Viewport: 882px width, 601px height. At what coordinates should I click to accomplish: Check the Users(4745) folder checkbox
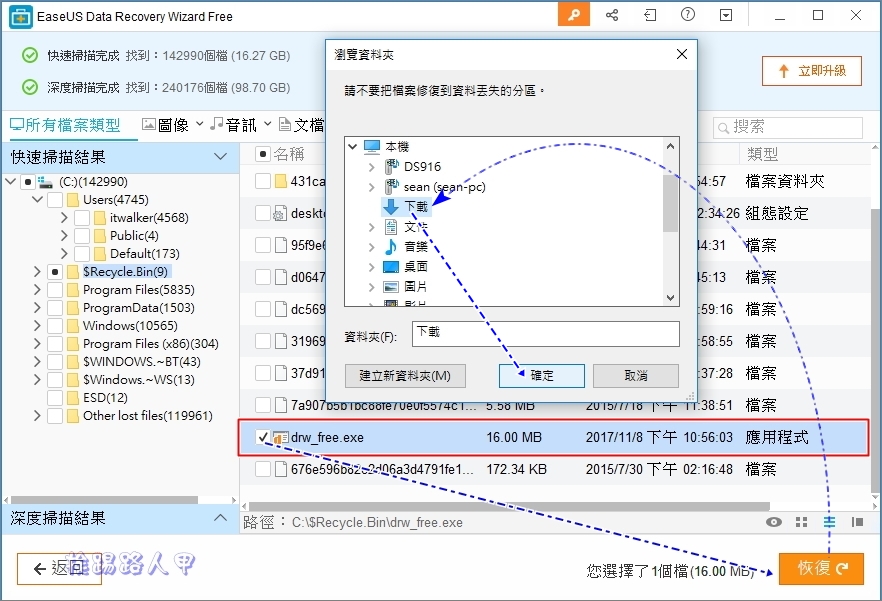coord(55,200)
